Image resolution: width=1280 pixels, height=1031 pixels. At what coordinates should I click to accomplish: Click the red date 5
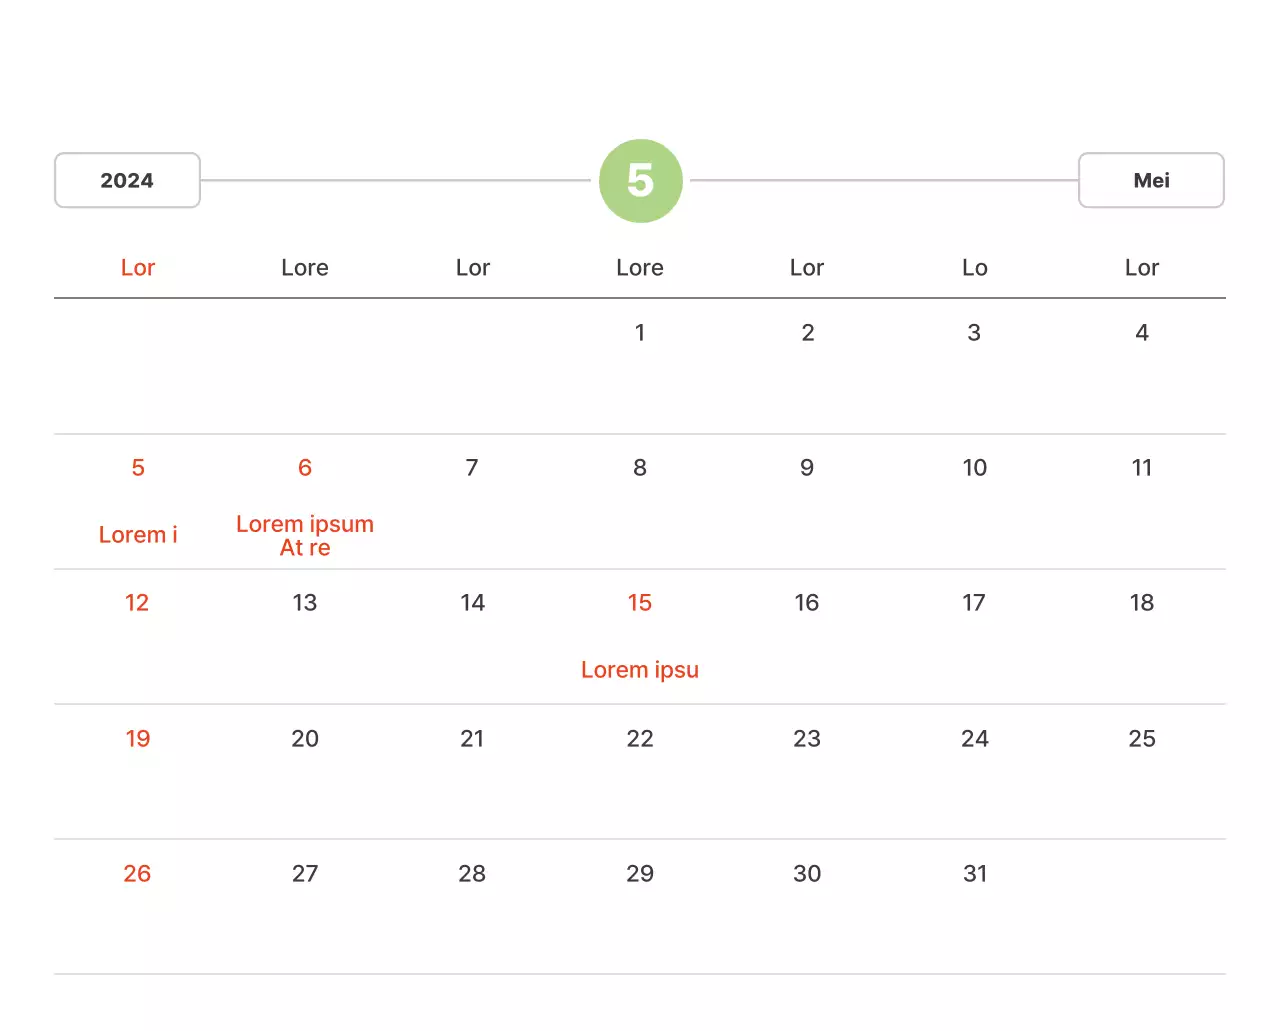pyautogui.click(x=138, y=468)
